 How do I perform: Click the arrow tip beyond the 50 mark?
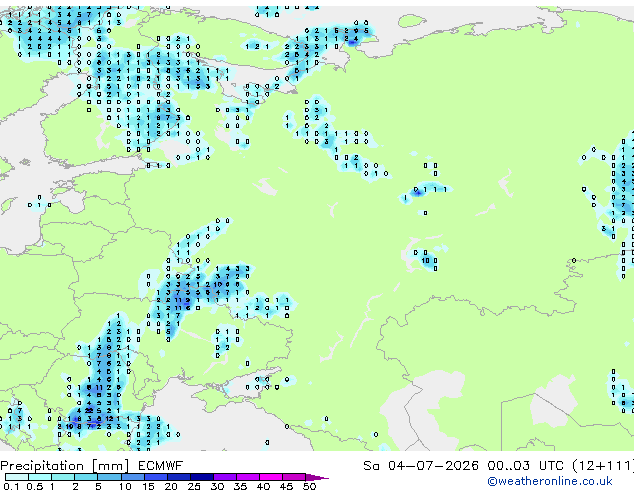coord(319,477)
